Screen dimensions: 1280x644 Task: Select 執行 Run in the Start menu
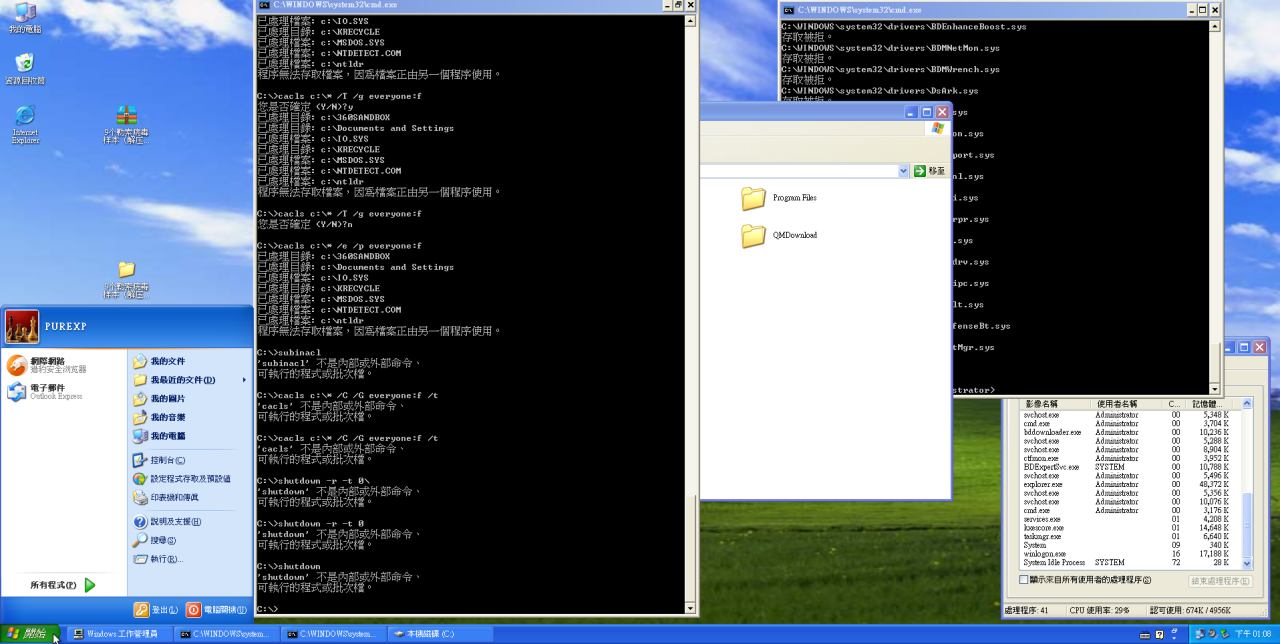pos(166,559)
